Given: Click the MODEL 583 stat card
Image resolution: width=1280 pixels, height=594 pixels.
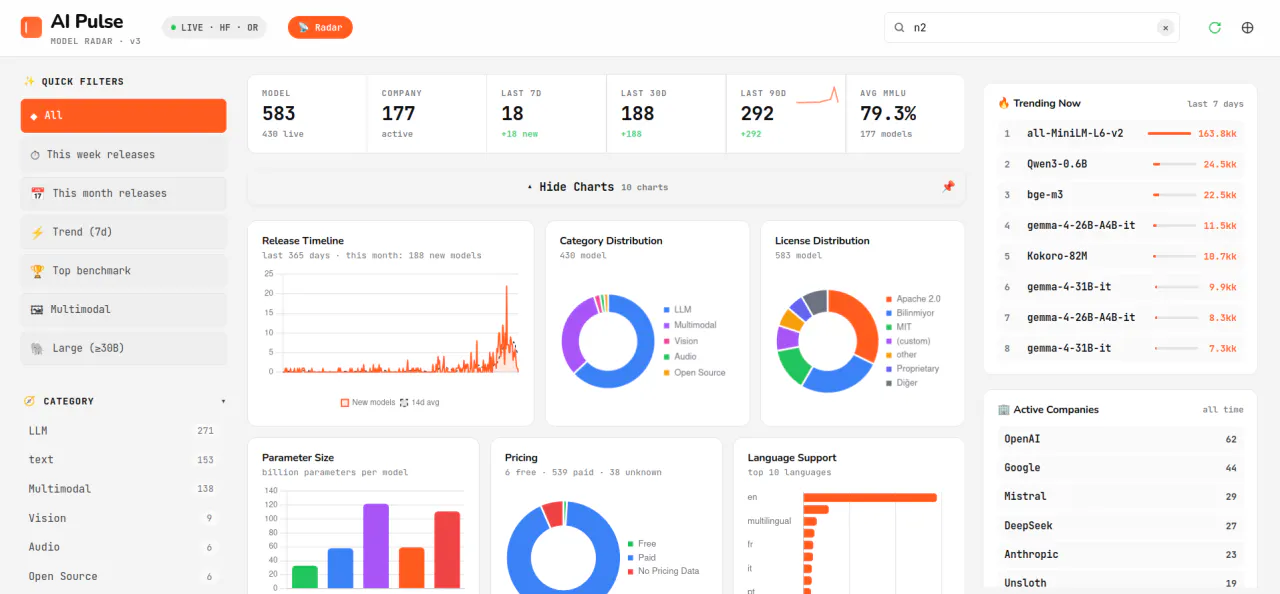Looking at the screenshot, I should [307, 114].
